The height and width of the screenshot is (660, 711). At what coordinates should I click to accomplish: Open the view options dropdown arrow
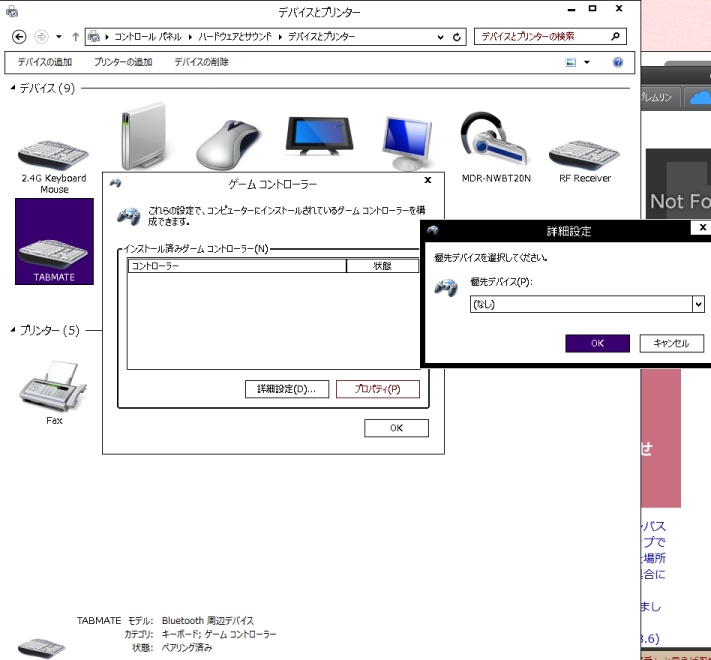587,62
